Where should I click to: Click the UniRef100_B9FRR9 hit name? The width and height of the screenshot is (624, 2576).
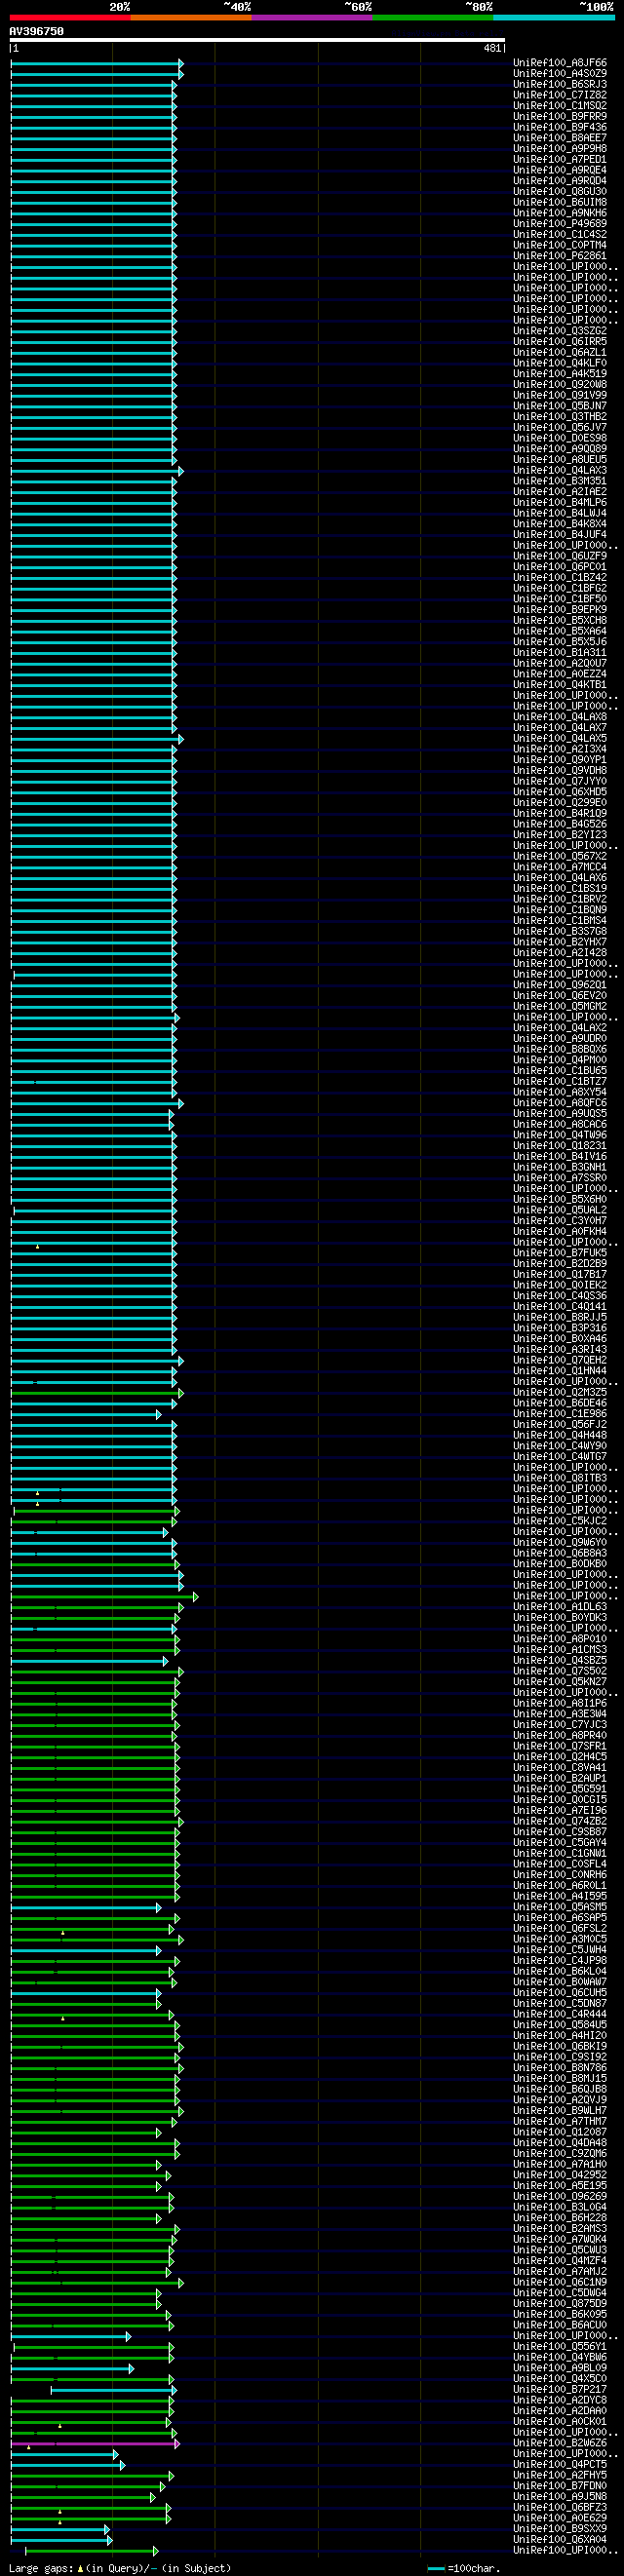point(560,116)
